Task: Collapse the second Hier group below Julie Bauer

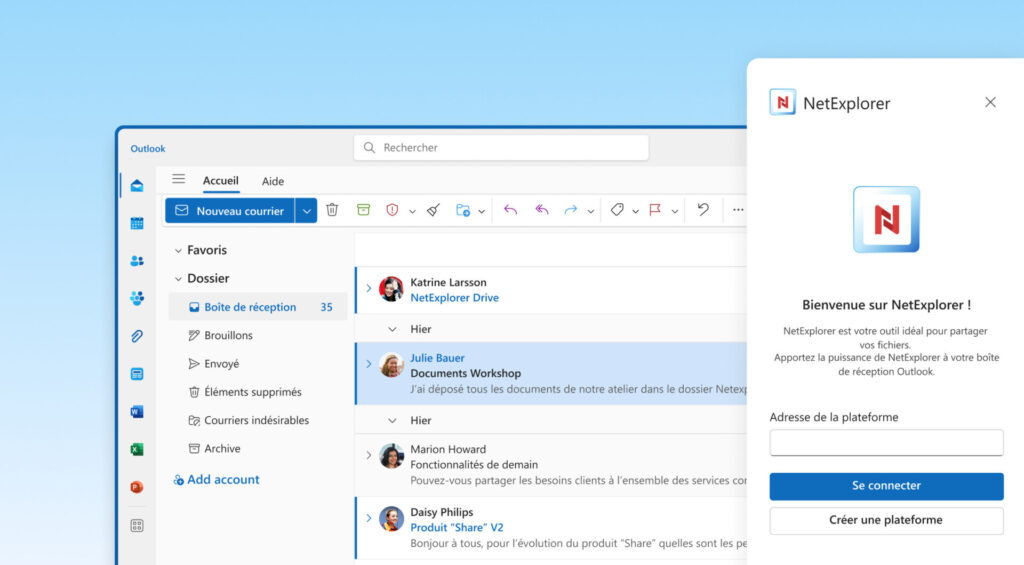Action: [392, 421]
